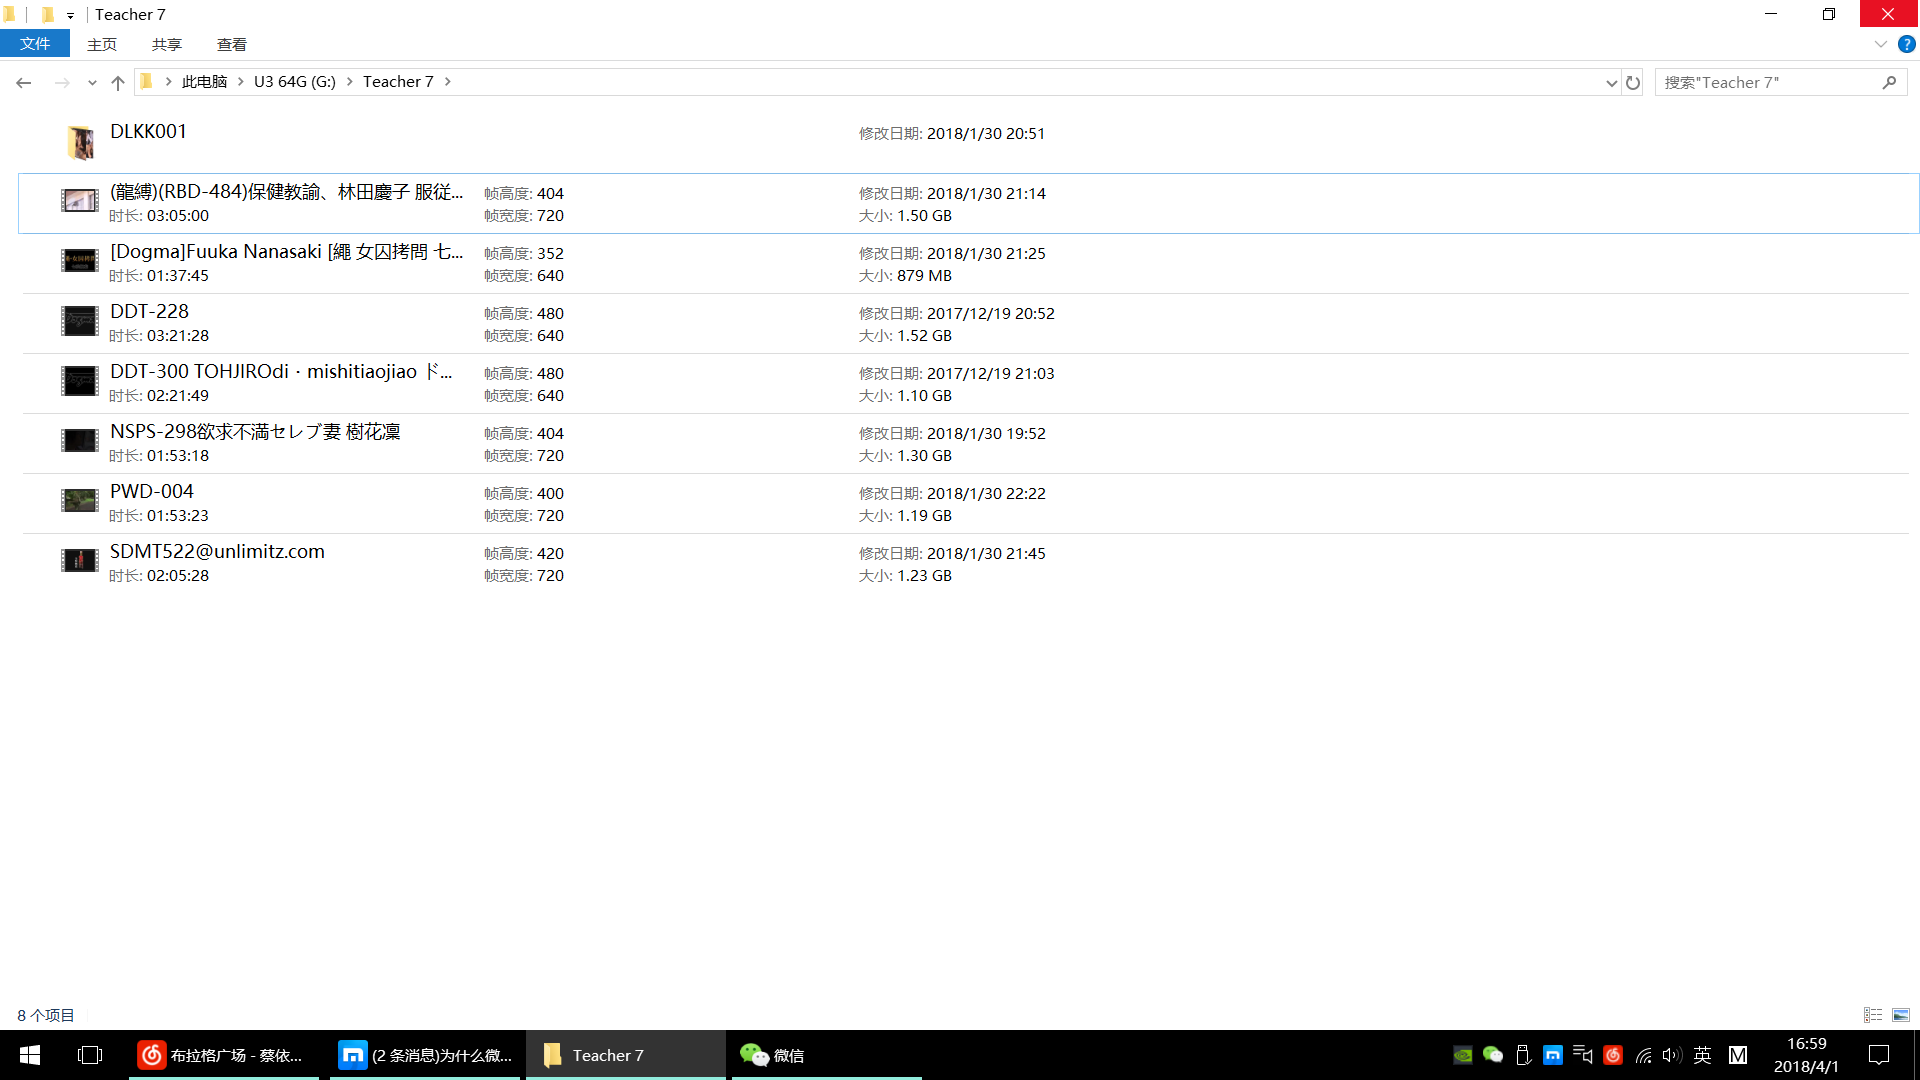Select the DDT-228 video file
Screen dimensions: 1920x1080
pos(966,323)
